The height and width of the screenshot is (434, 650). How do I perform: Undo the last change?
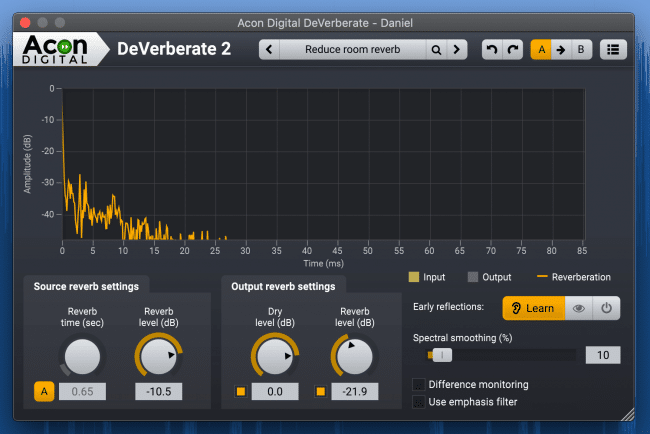tap(492, 50)
